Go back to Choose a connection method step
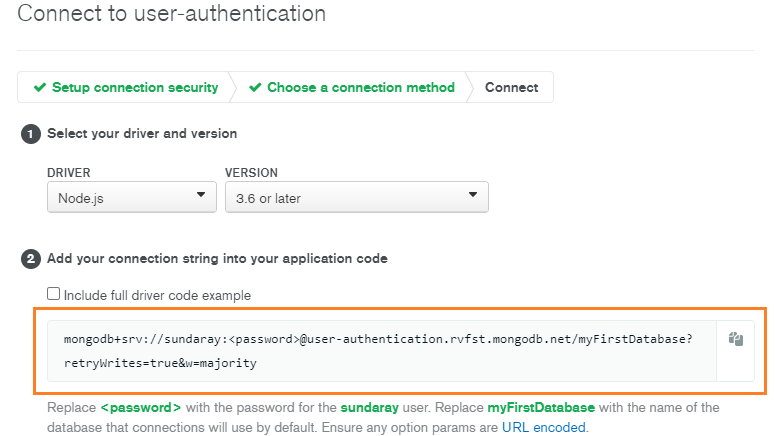 [360, 88]
